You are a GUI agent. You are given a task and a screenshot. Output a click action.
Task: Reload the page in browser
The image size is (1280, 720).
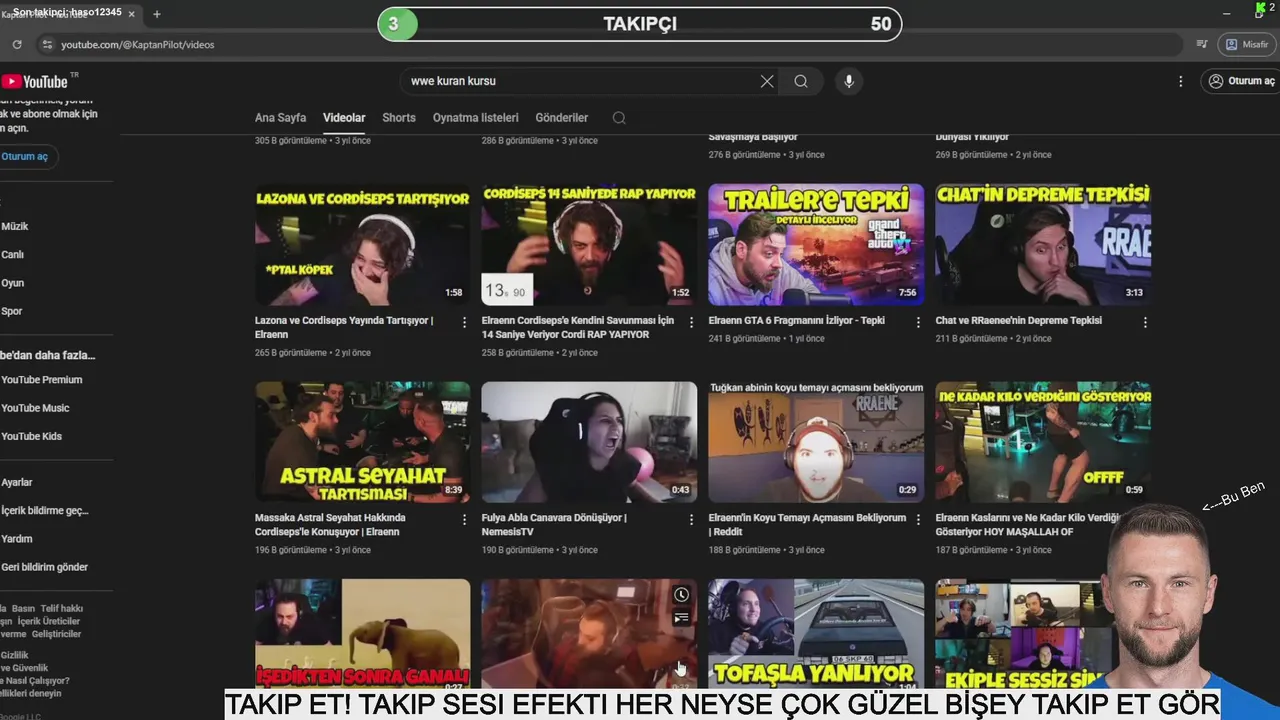[17, 45]
